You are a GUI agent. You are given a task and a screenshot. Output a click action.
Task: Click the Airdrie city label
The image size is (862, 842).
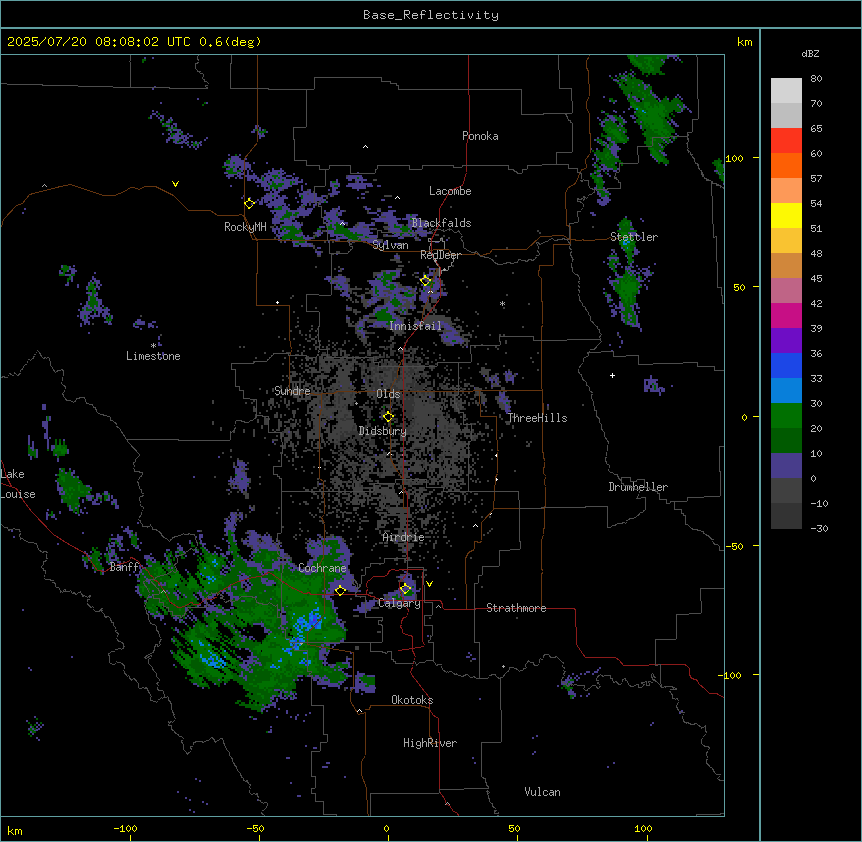404,537
